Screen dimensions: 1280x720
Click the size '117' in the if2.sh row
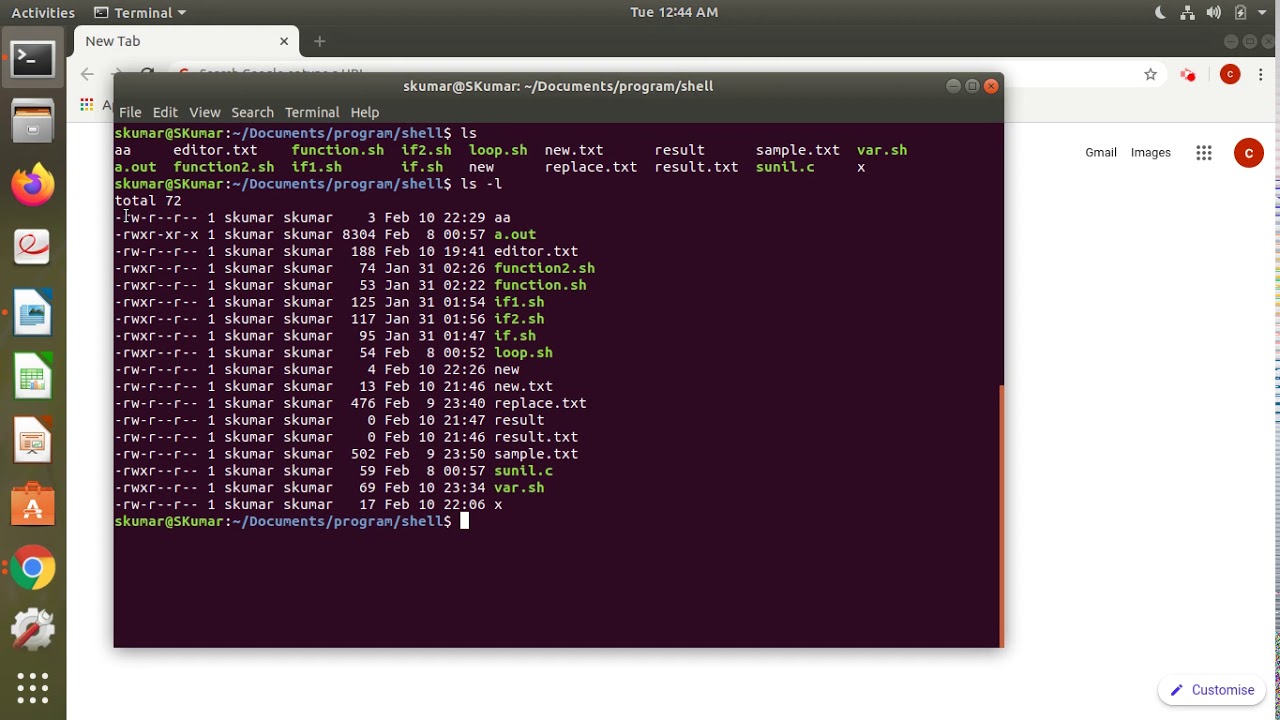pos(363,319)
